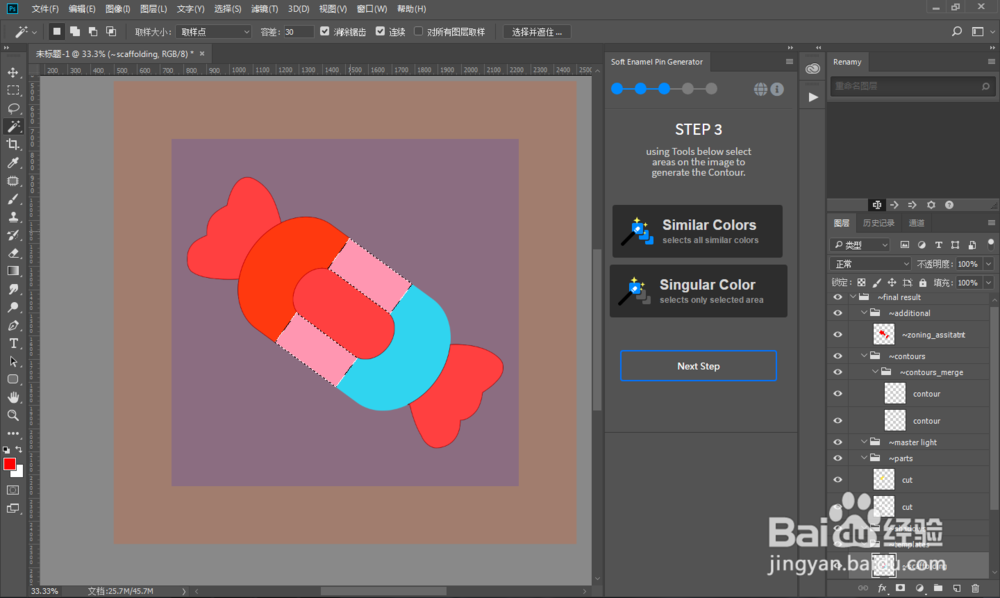Click the Creative Cloud Libraries icon
The image size is (1000, 598).
[812, 69]
